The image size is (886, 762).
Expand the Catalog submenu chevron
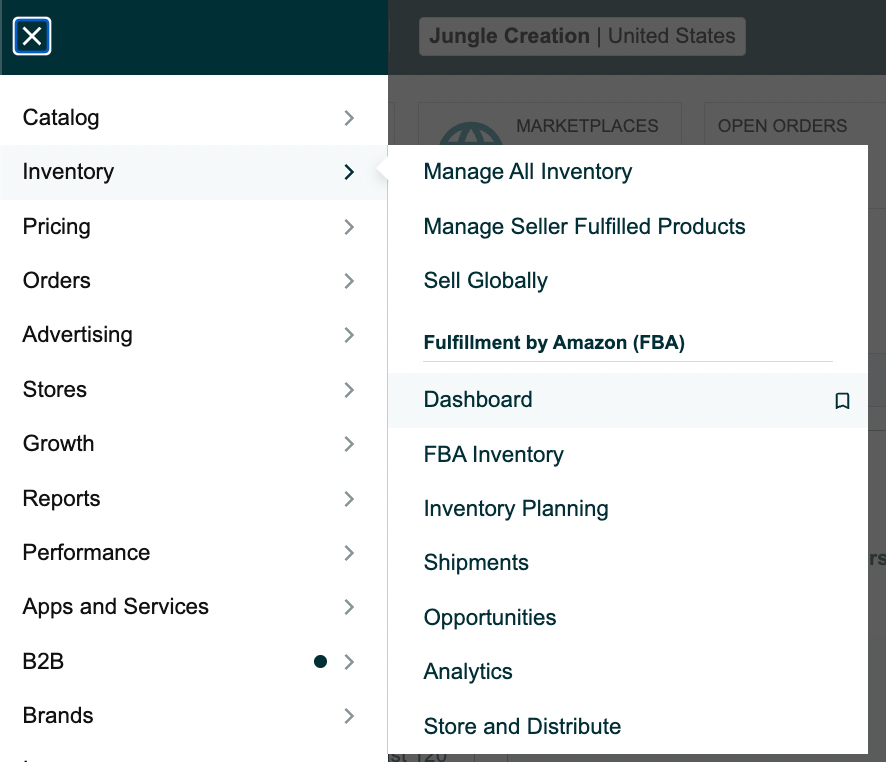349,118
